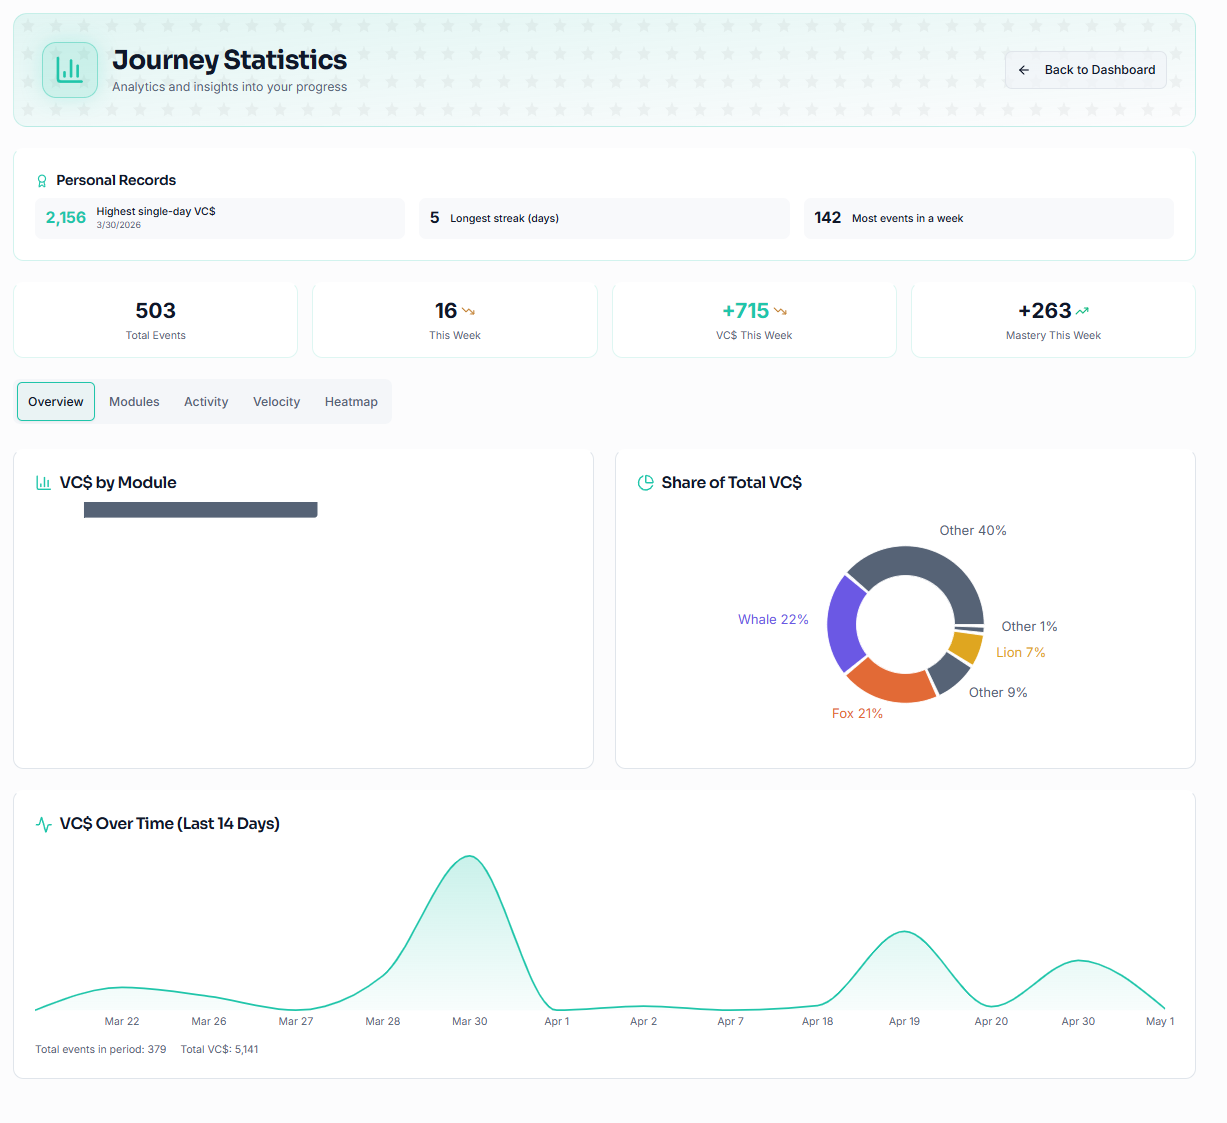This screenshot has width=1227, height=1123.
Task: Click the Personal Records award ribbon icon
Action: tap(42, 181)
